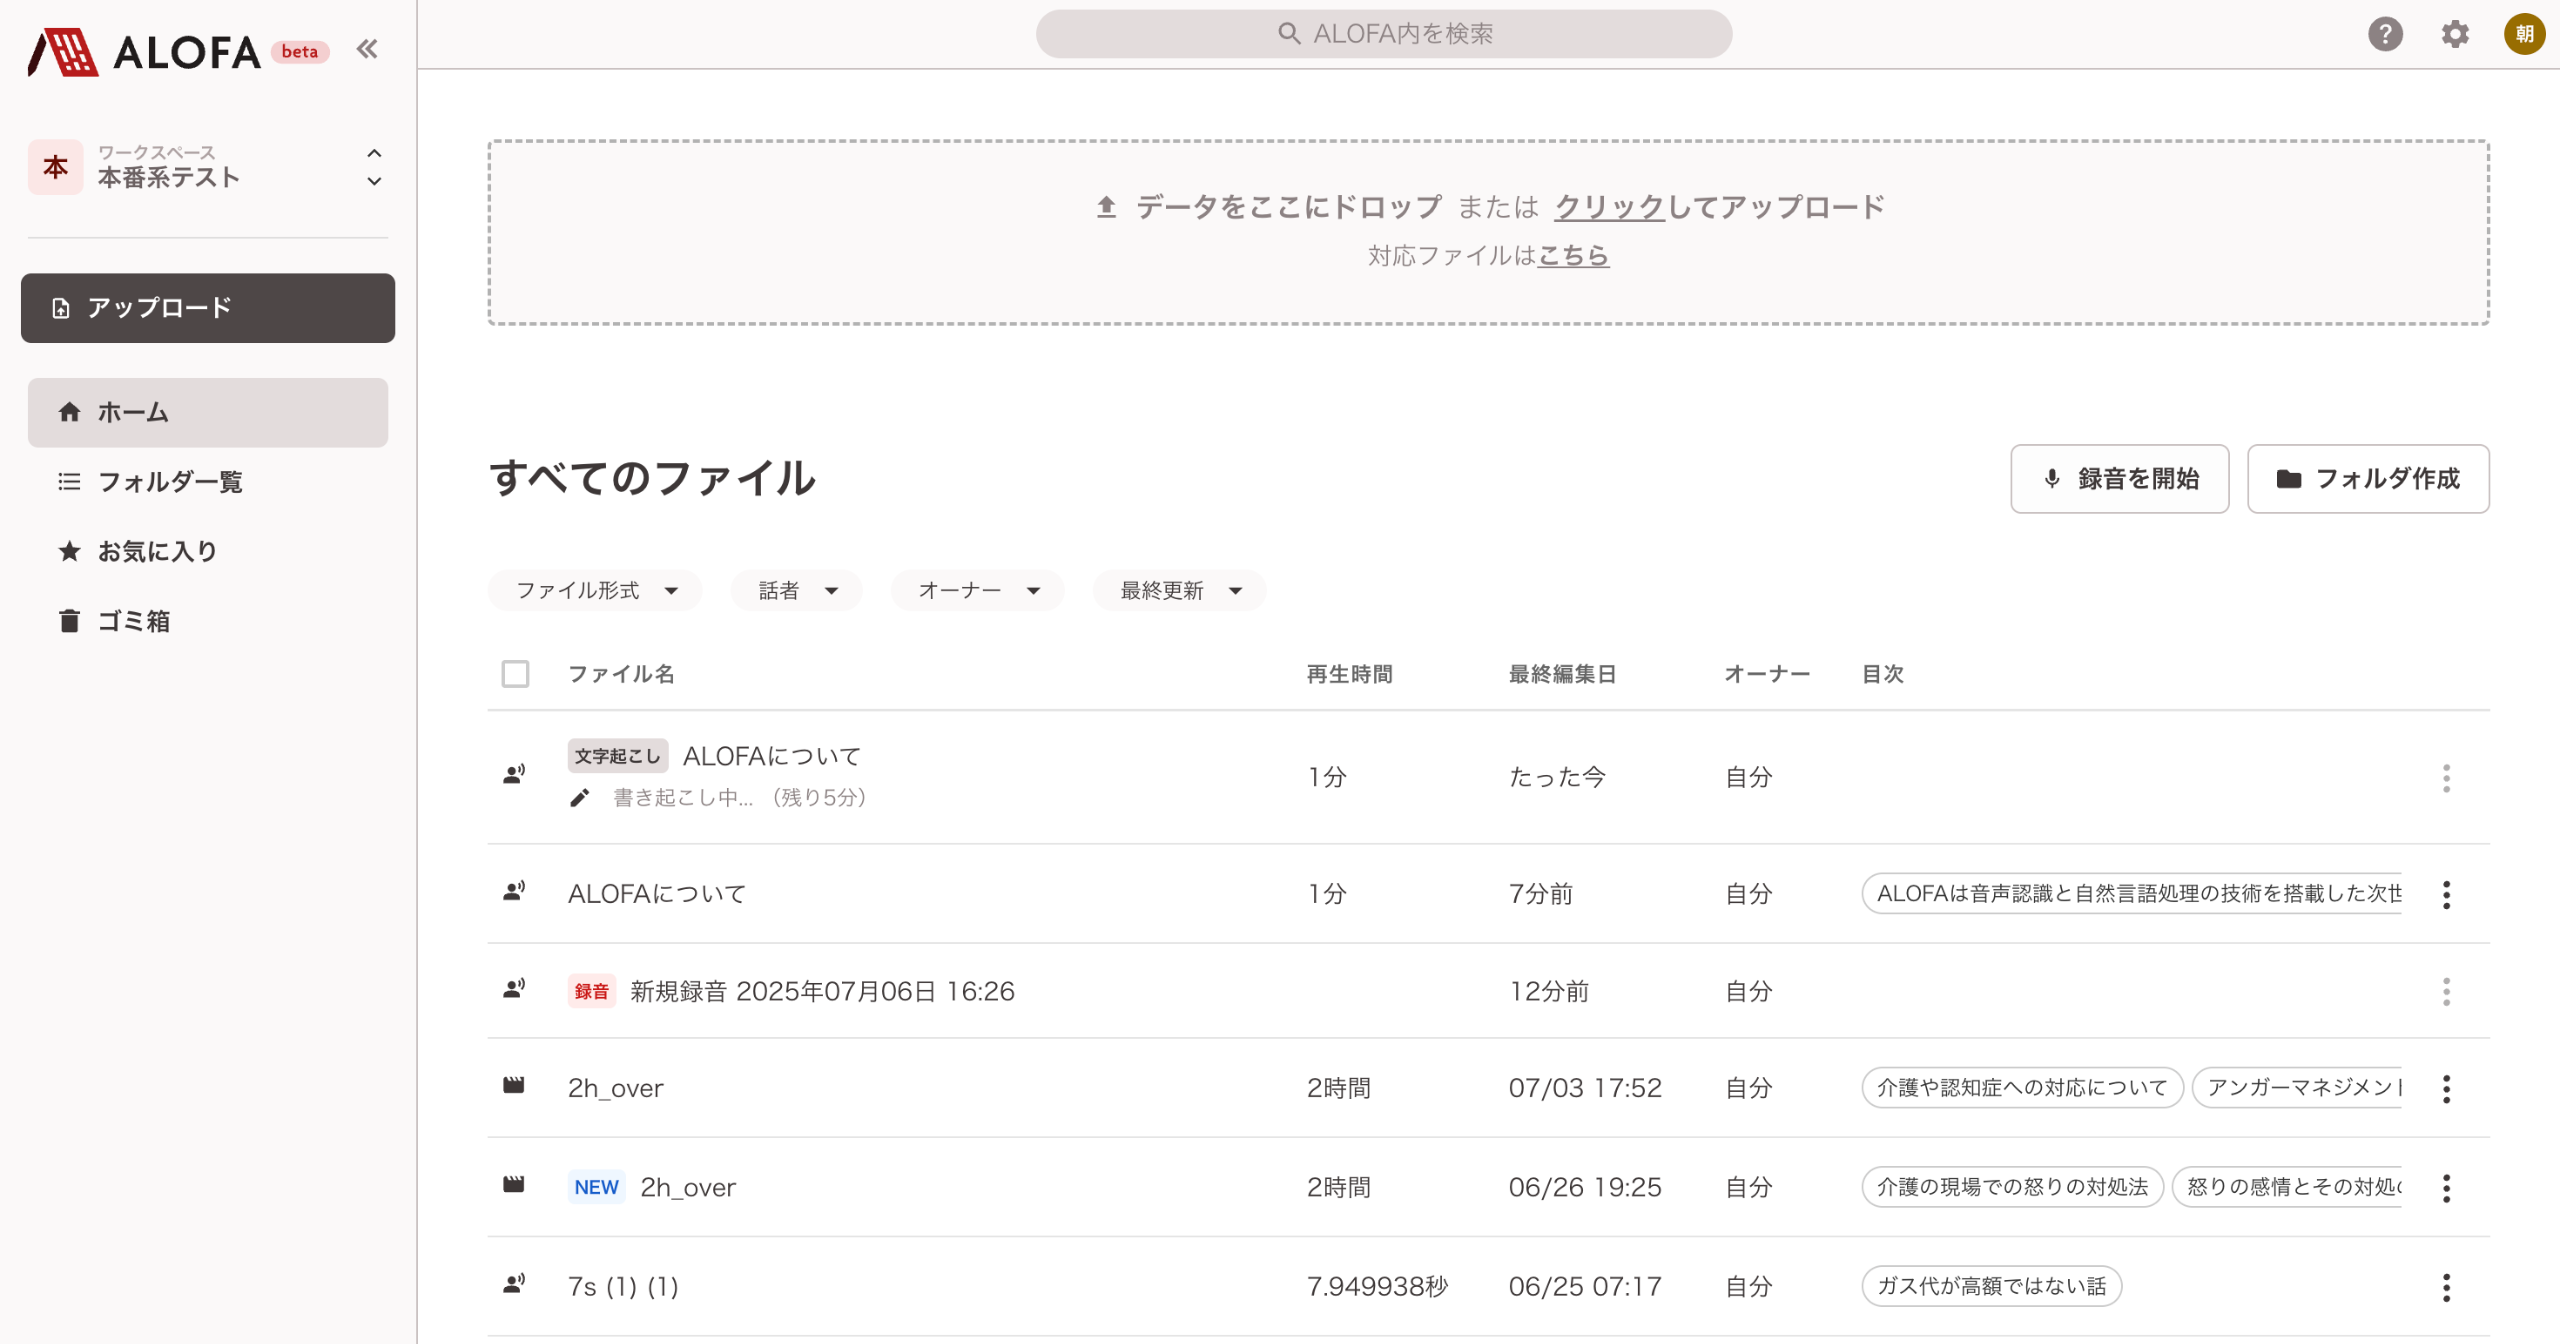Click the ALOFA内を検索 search field
The width and height of the screenshot is (2560, 1344).
(1384, 34)
